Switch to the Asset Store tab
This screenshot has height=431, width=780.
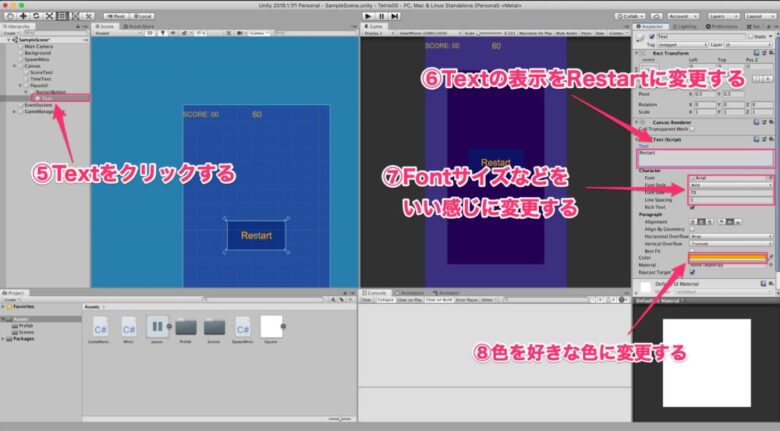click(139, 26)
